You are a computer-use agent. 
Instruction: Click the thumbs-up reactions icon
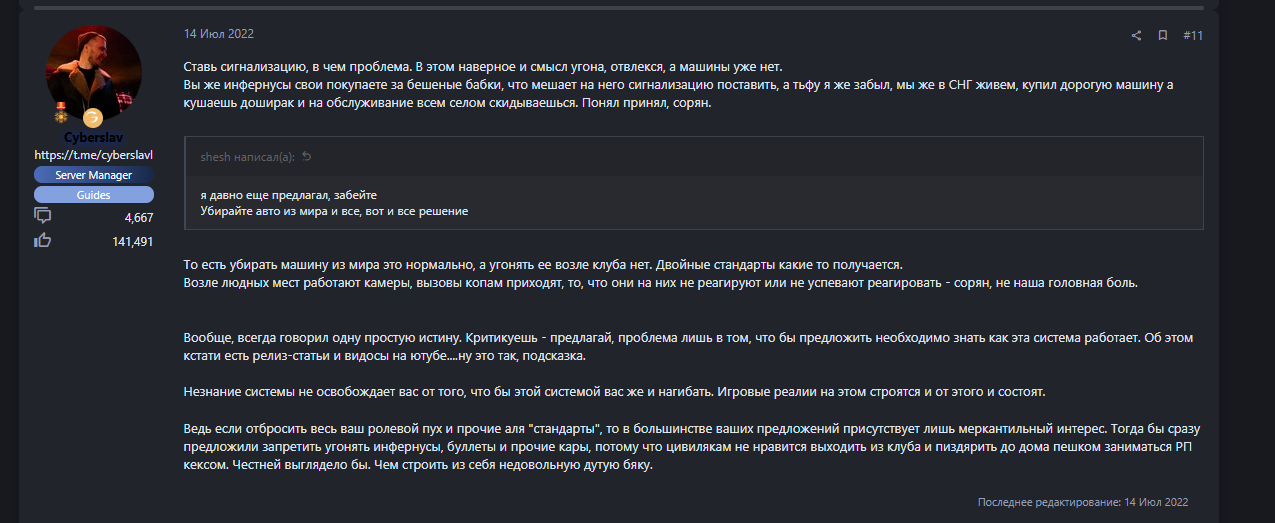pyautogui.click(x=42, y=240)
